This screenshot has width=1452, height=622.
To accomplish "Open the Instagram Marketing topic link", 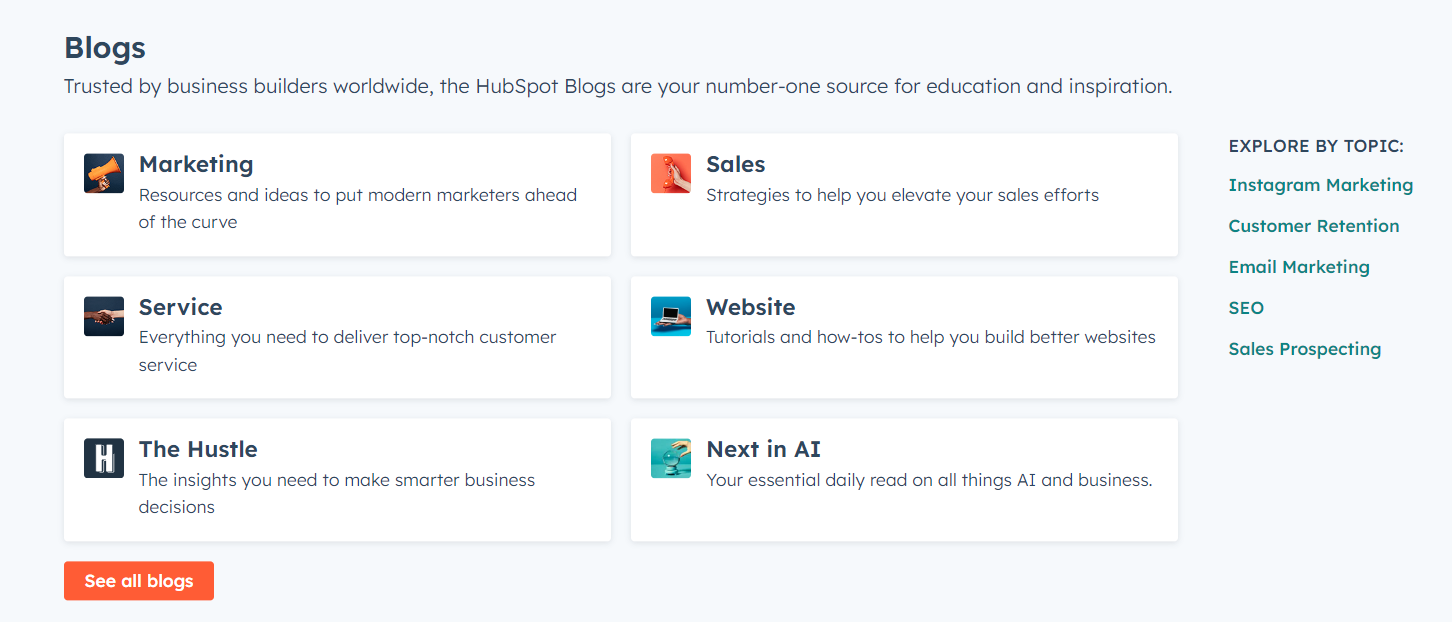I will 1320,185.
